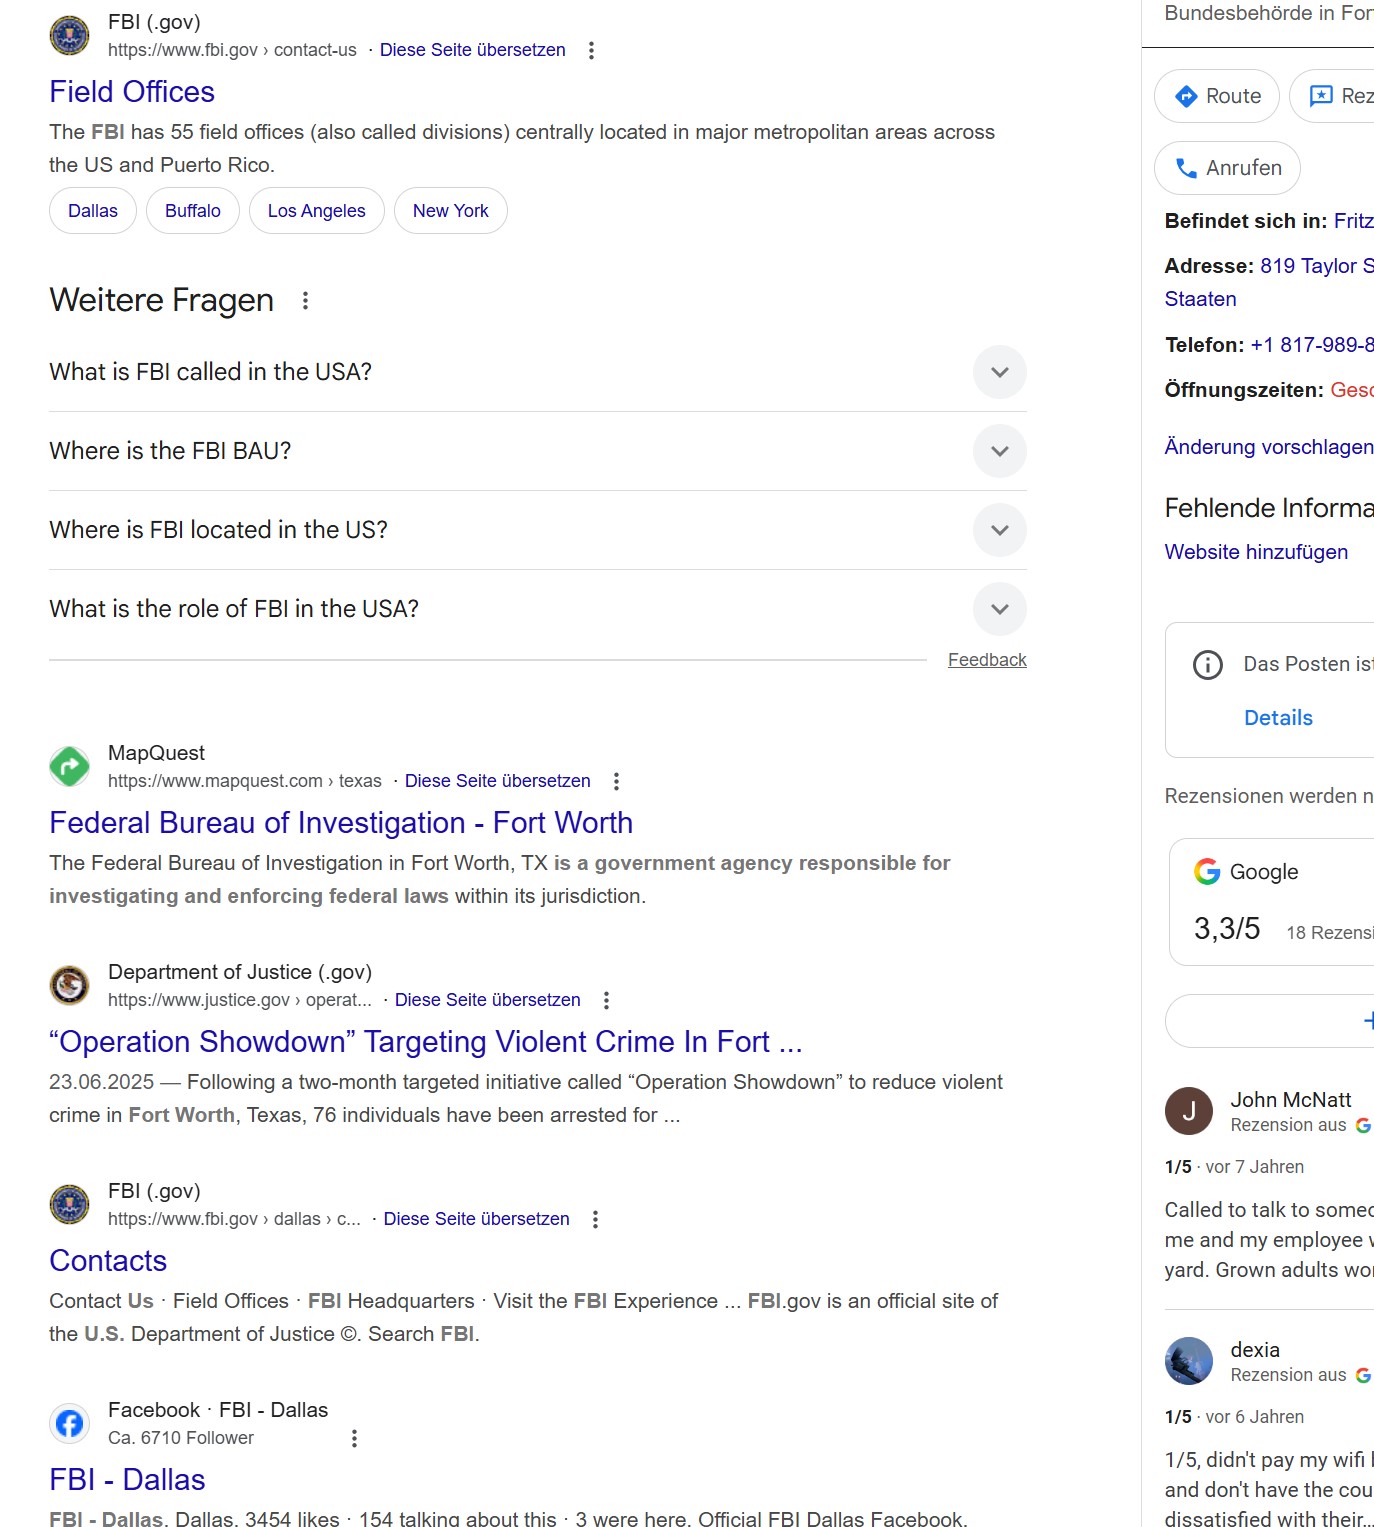The width and height of the screenshot is (1374, 1527).
Task: Click John McNatt reviewer name
Action: 1291,1100
